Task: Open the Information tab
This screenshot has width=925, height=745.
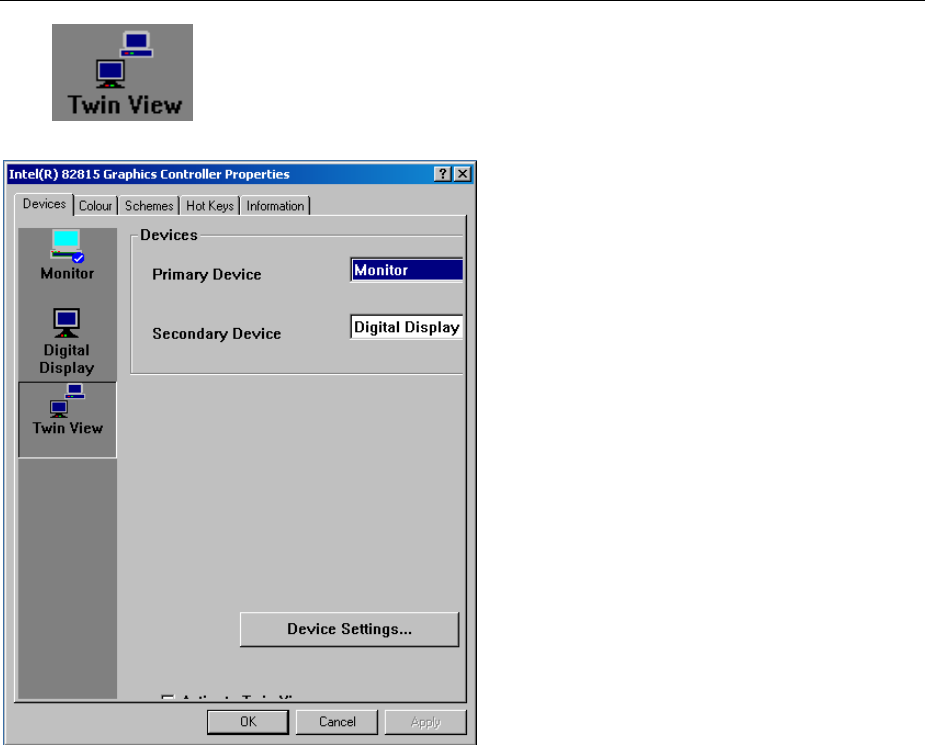Action: click(x=275, y=206)
